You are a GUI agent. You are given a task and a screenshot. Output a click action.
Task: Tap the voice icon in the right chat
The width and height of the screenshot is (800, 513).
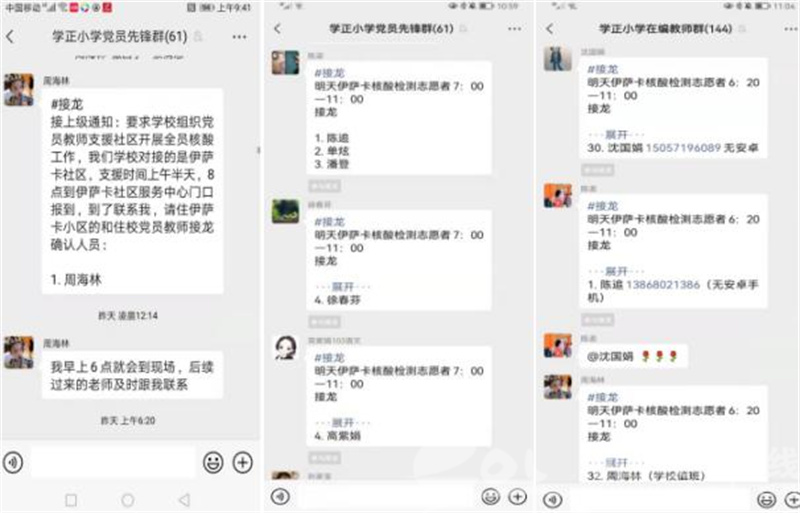click(x=553, y=499)
